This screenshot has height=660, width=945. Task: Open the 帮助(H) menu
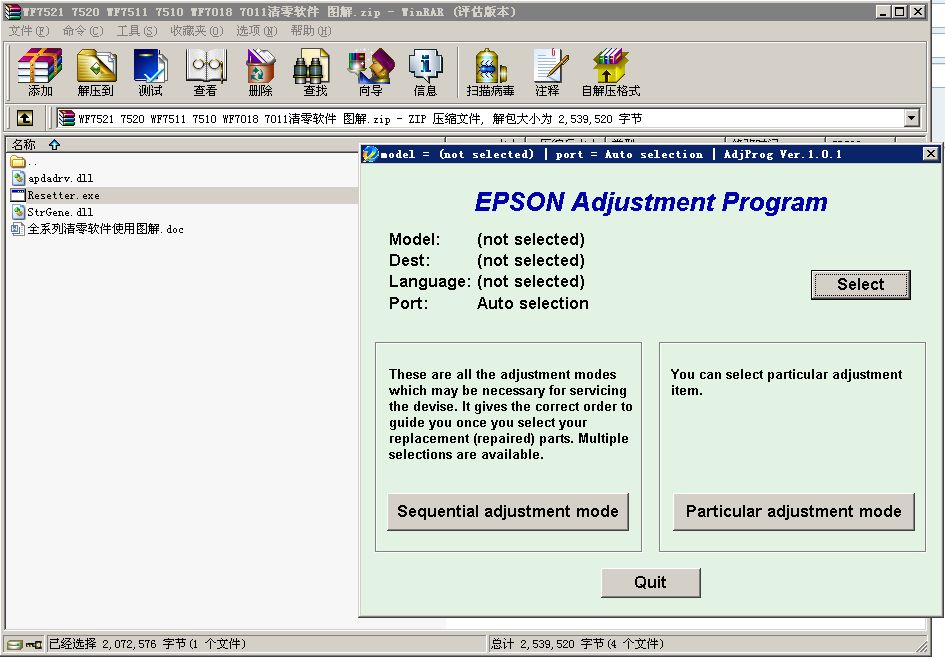(311, 31)
